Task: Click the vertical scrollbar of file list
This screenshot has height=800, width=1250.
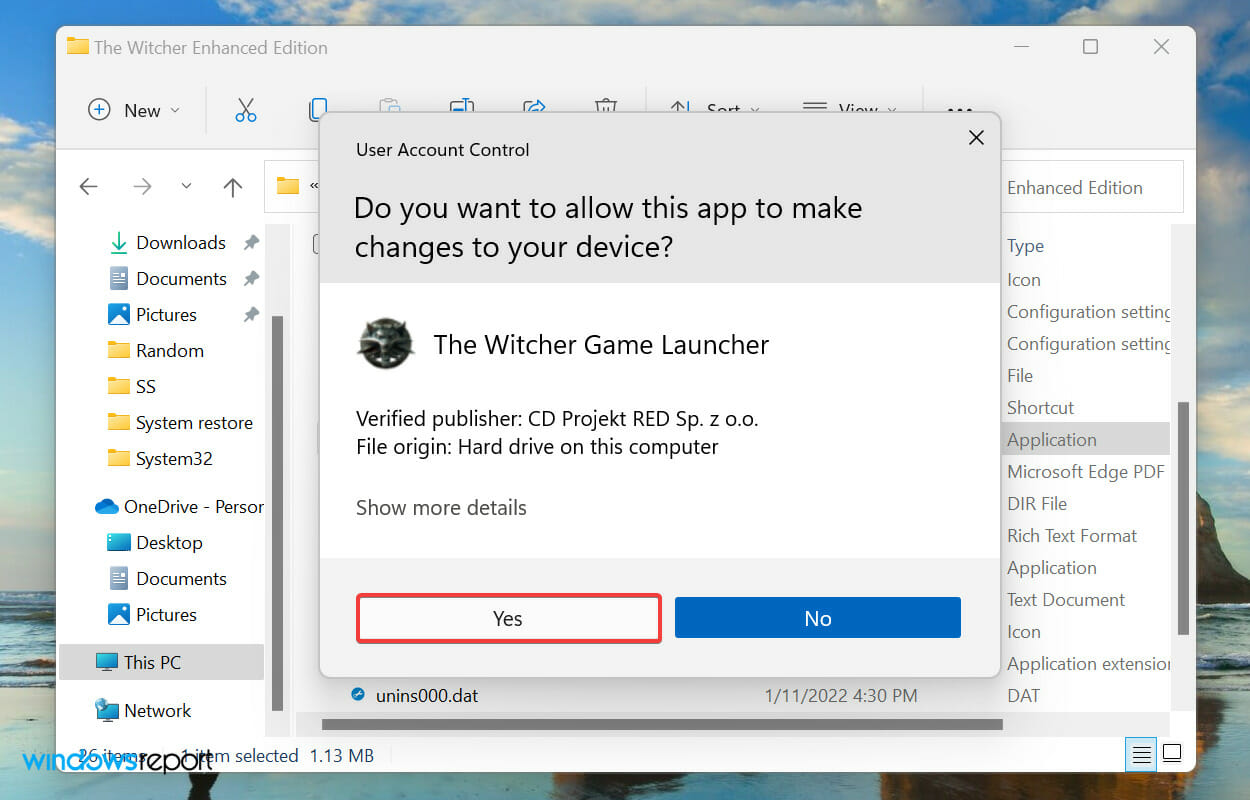Action: [1183, 518]
